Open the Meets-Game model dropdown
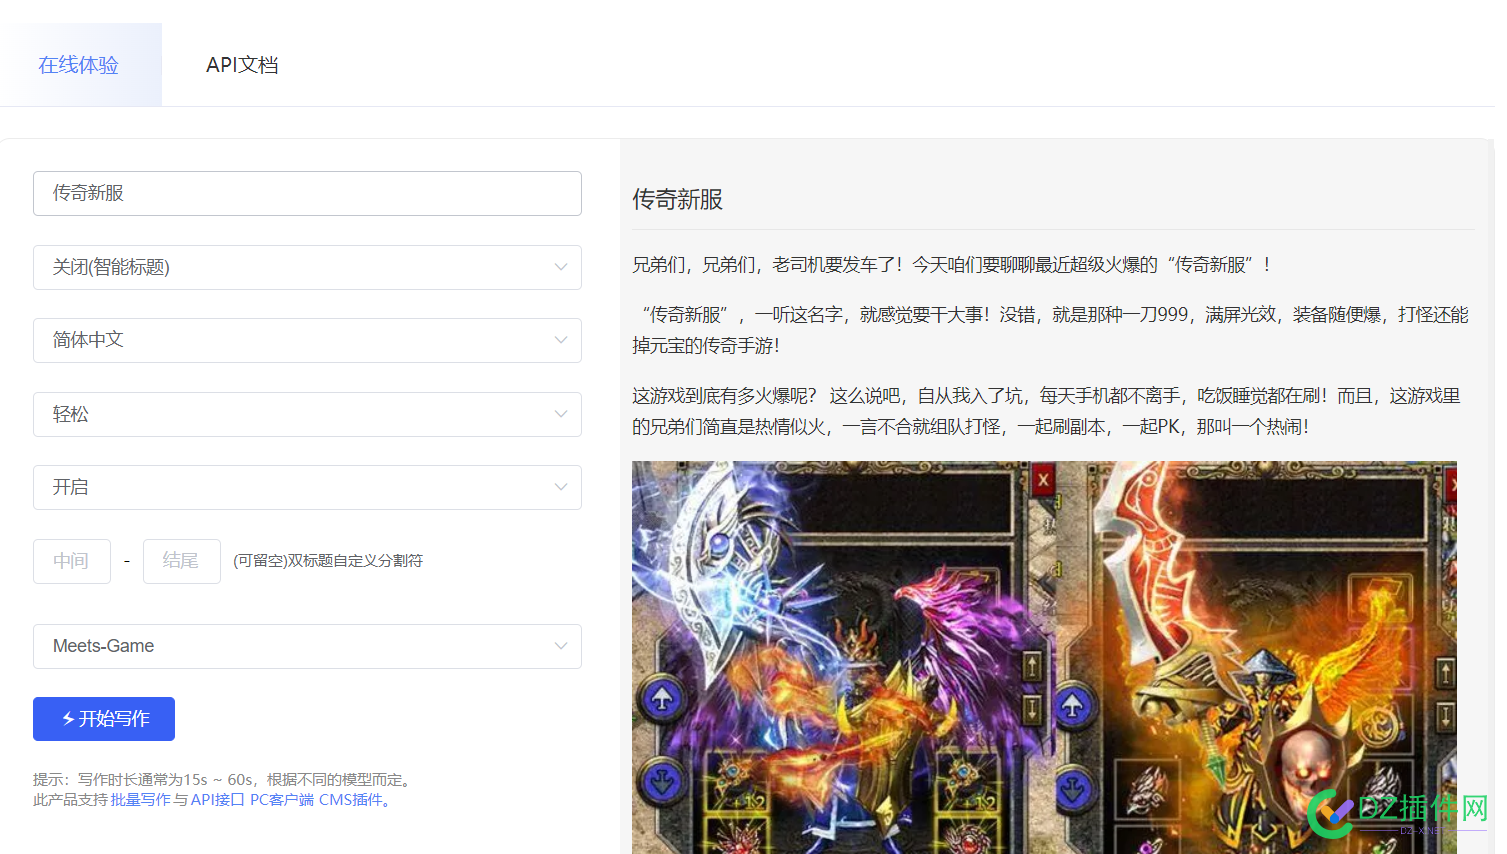 (307, 646)
